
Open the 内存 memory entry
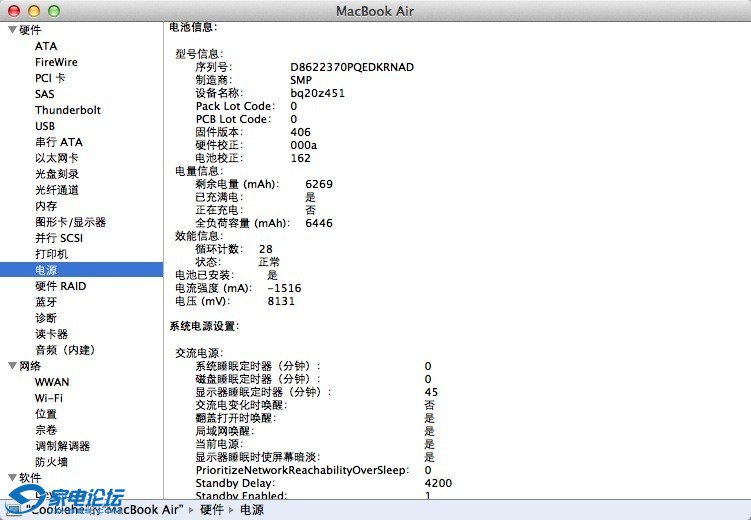46,206
